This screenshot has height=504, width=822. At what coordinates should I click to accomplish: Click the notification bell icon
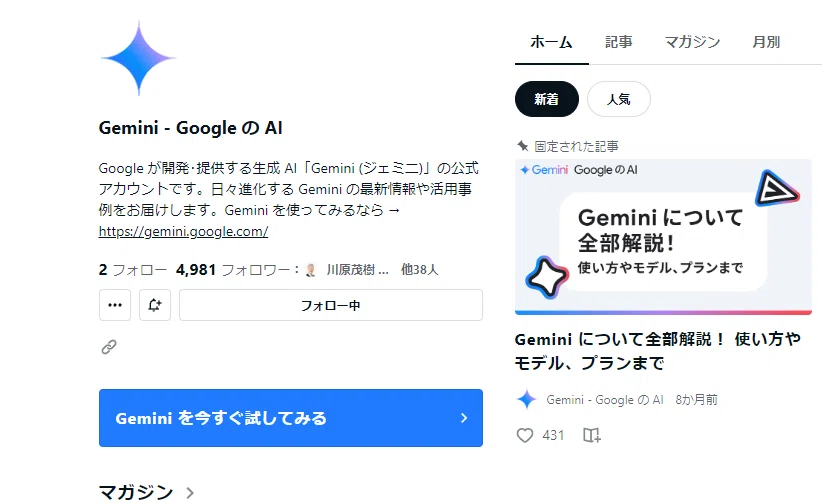[155, 305]
